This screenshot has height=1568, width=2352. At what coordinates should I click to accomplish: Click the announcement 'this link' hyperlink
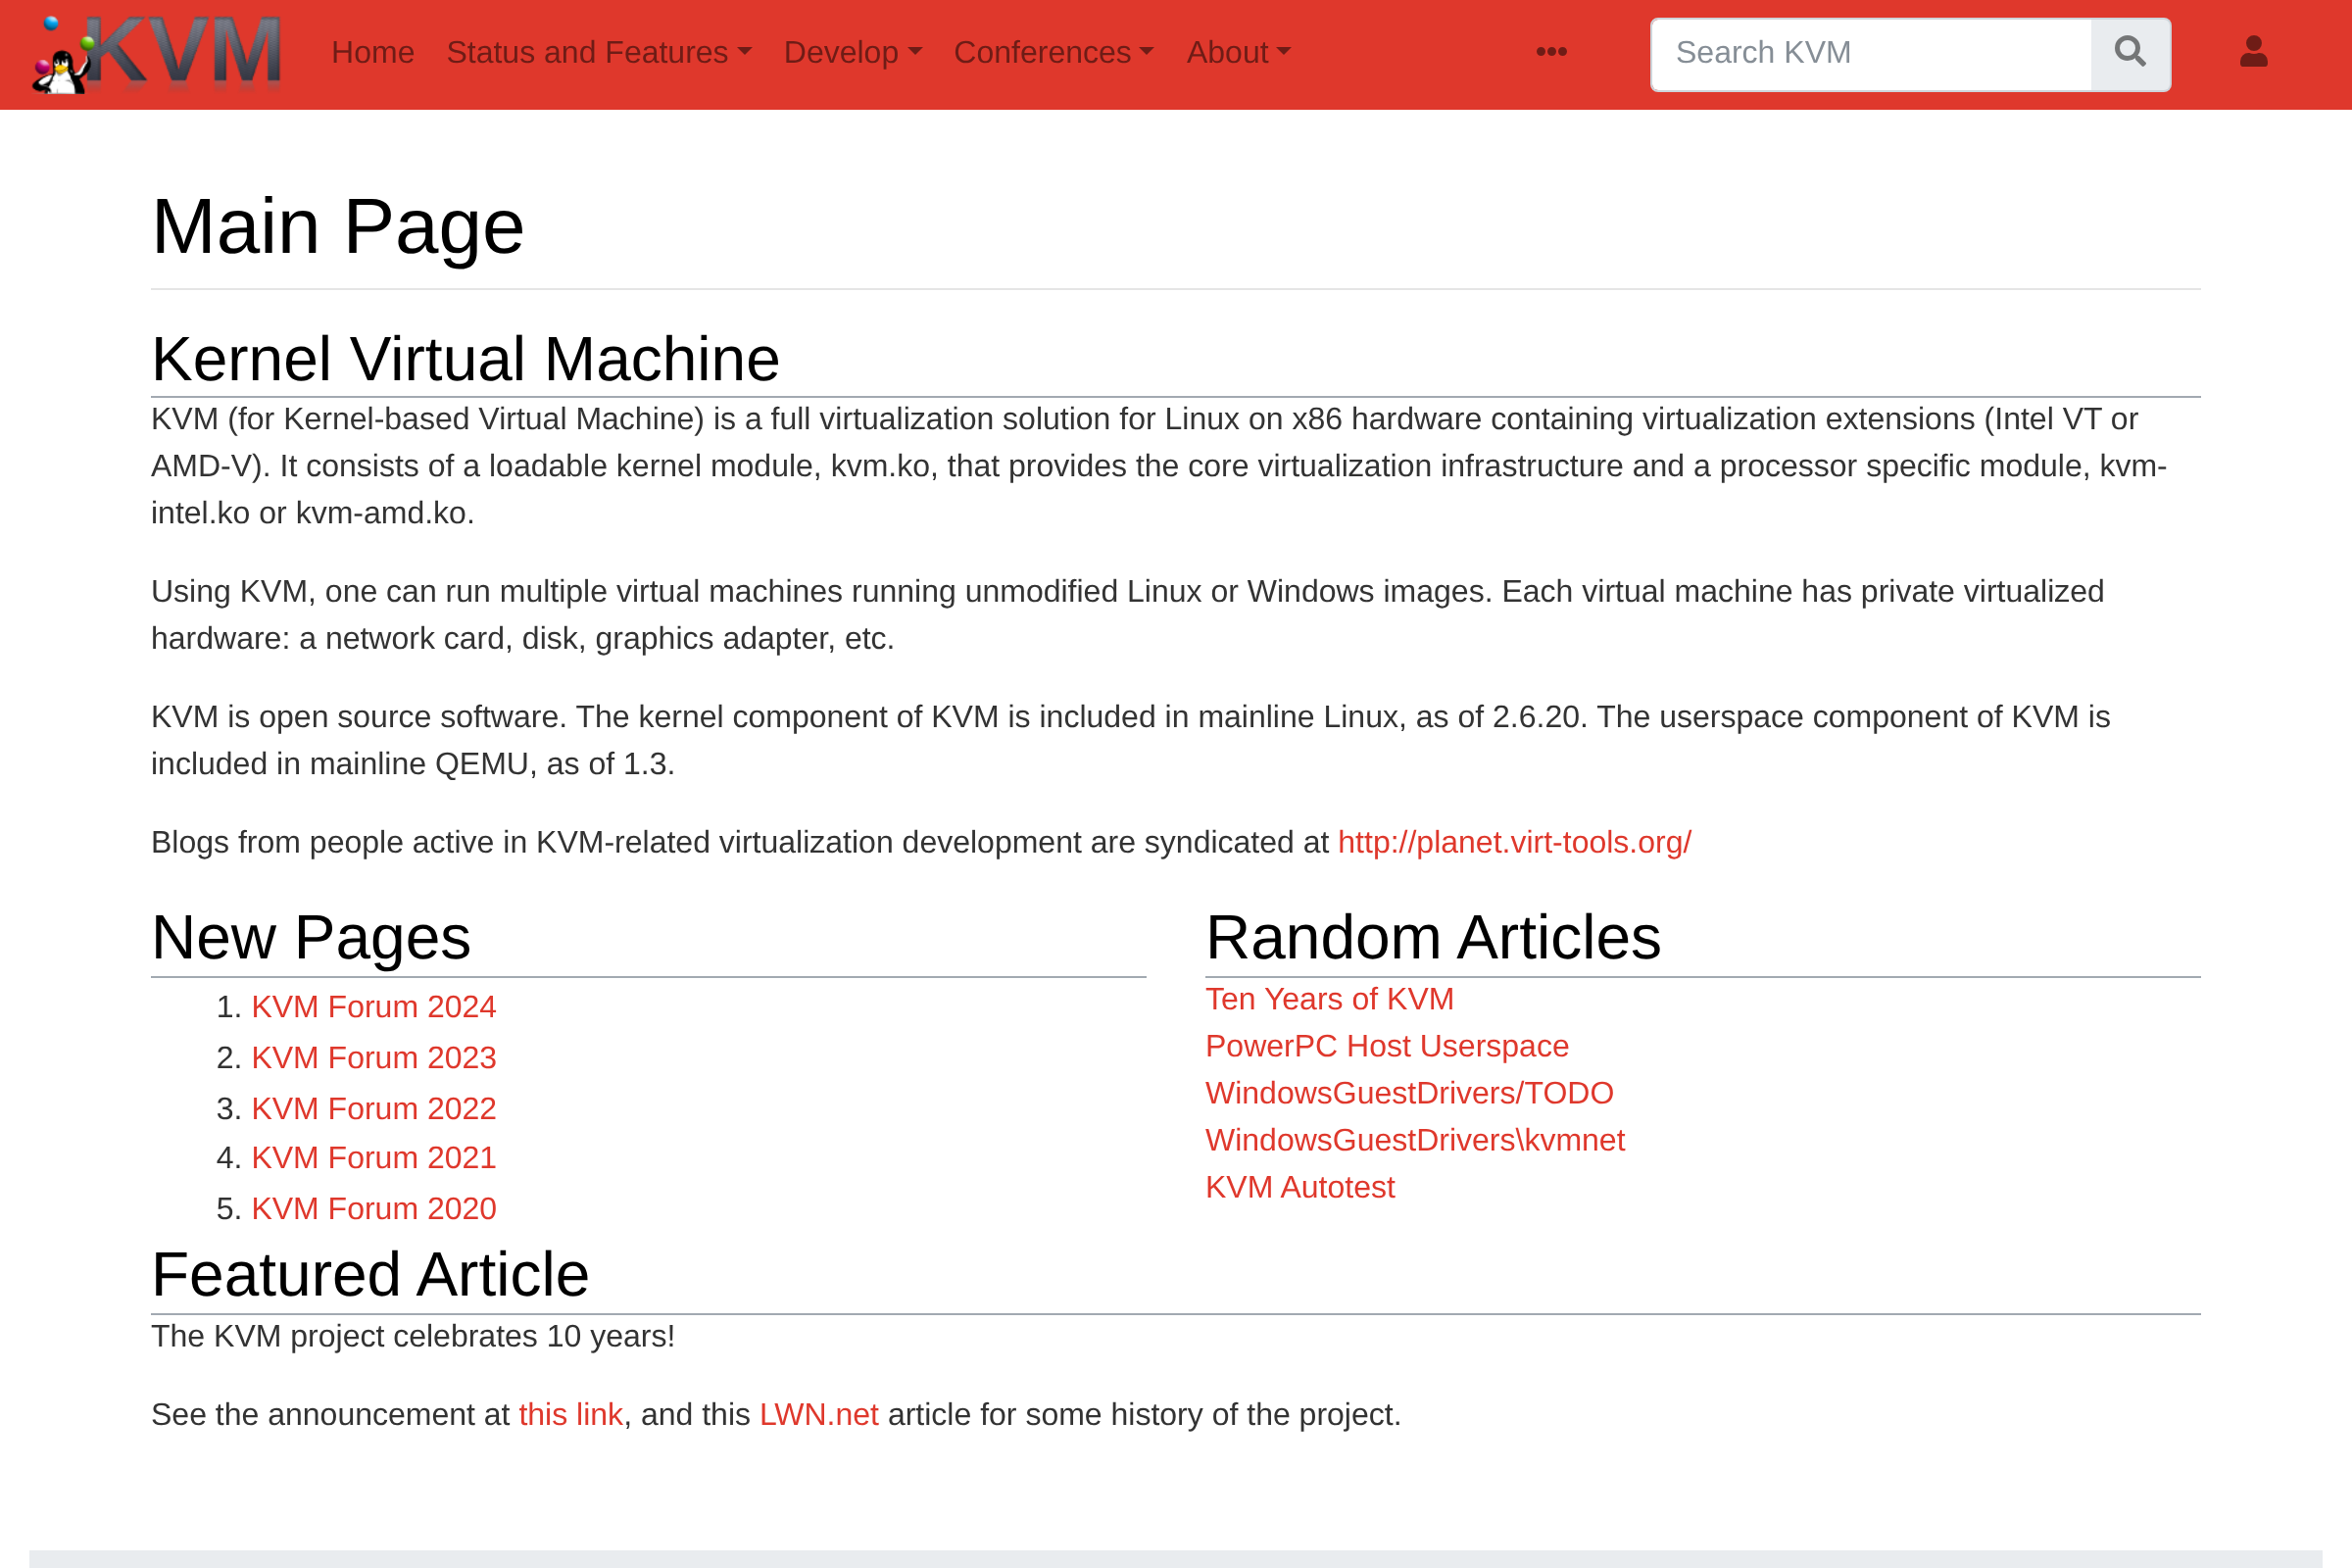[570, 1415]
